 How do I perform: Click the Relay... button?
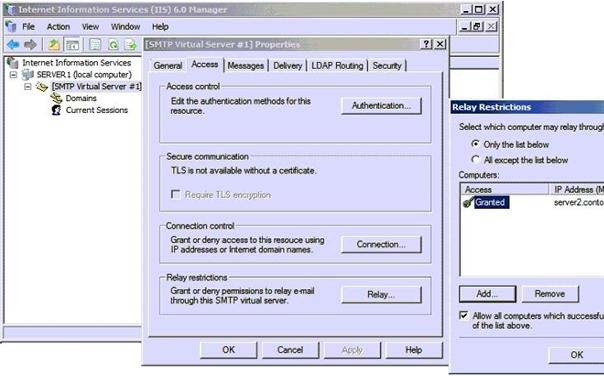(x=381, y=294)
